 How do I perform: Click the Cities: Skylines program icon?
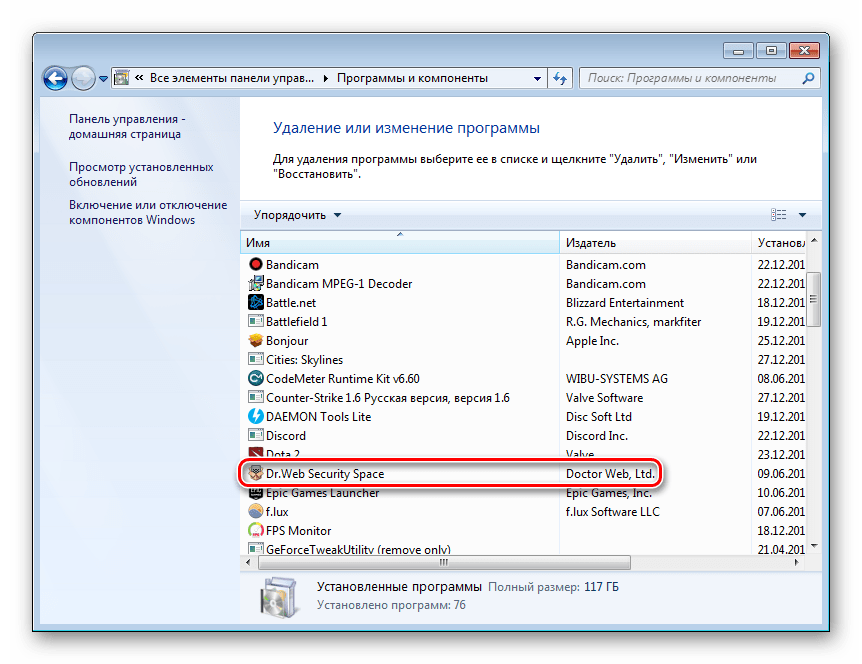256,359
